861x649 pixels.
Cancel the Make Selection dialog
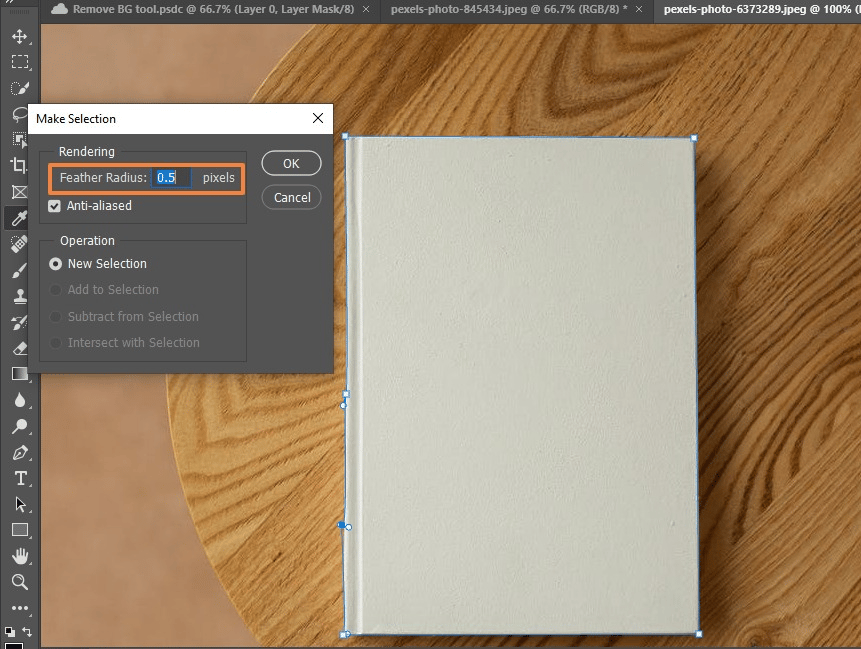point(292,197)
